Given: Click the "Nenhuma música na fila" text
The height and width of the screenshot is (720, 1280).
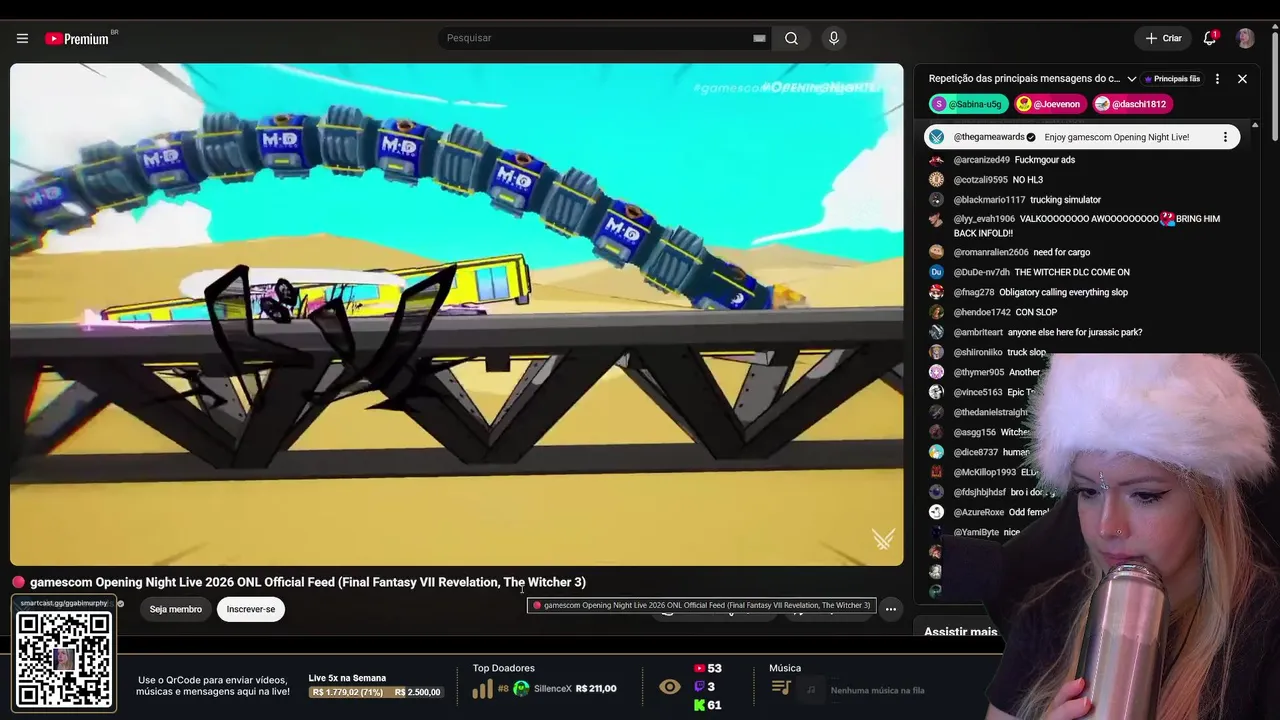Looking at the screenshot, I should coord(877,690).
